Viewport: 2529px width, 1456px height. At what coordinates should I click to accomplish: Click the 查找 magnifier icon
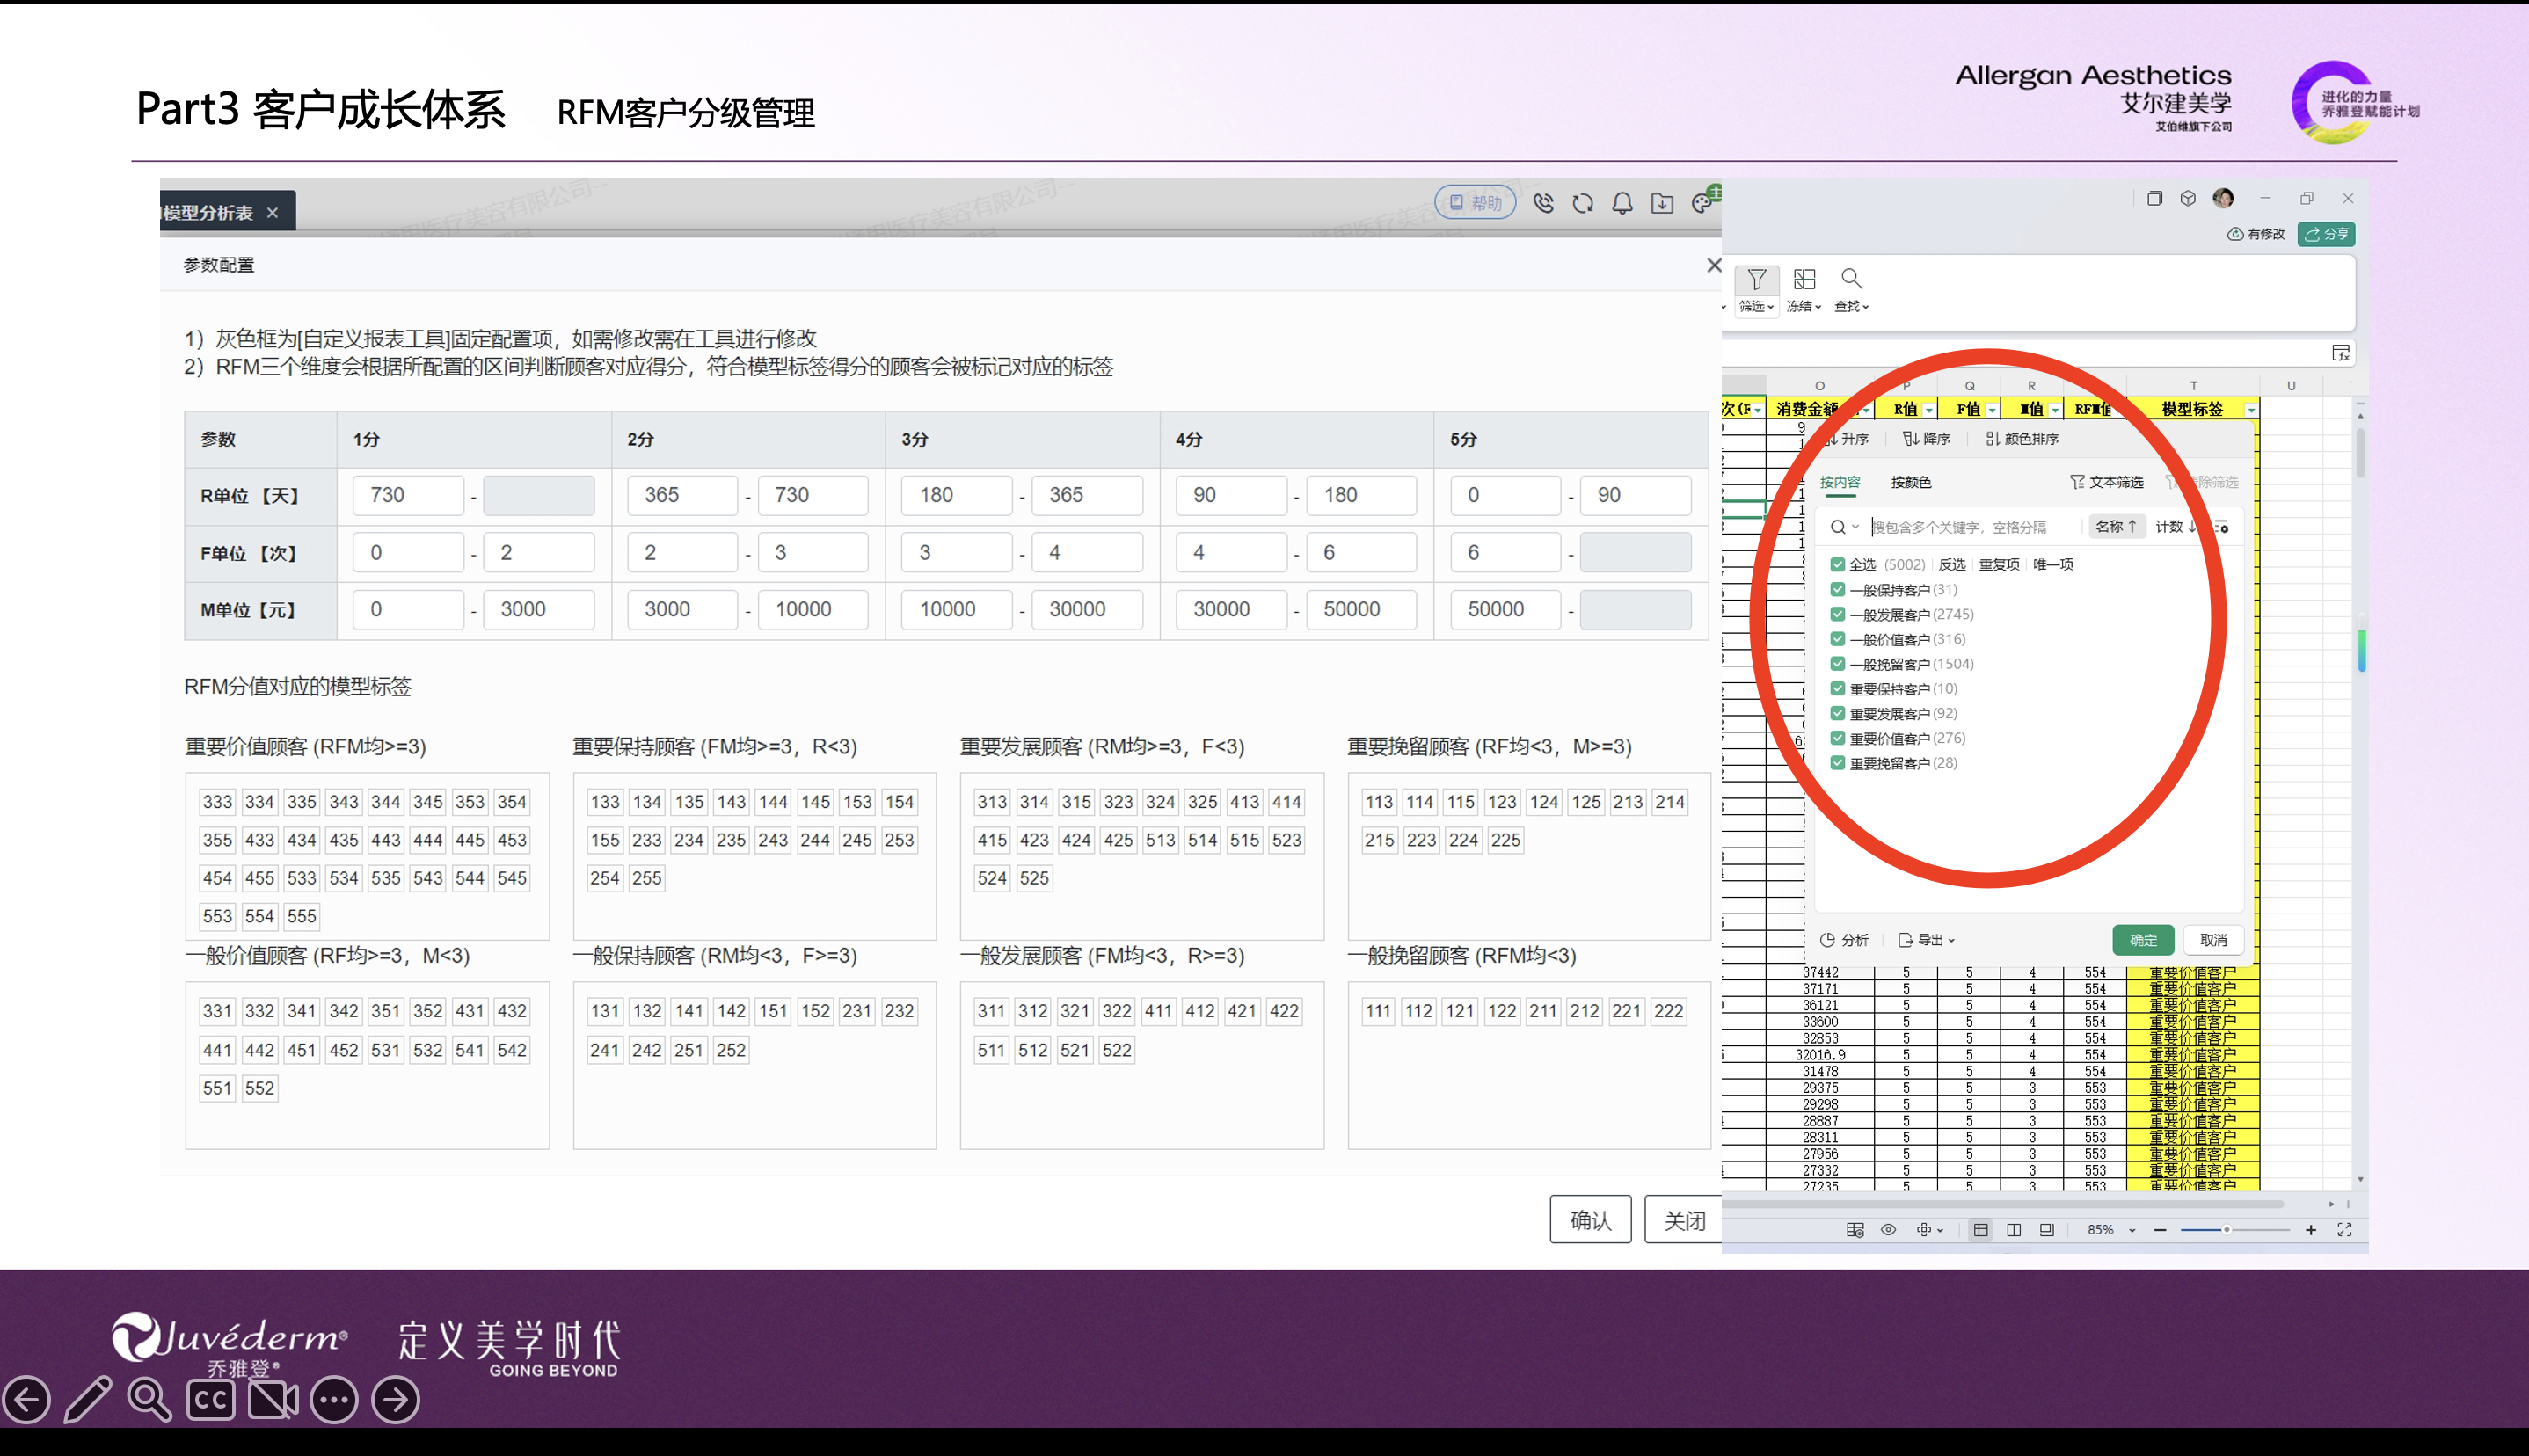coord(1851,279)
